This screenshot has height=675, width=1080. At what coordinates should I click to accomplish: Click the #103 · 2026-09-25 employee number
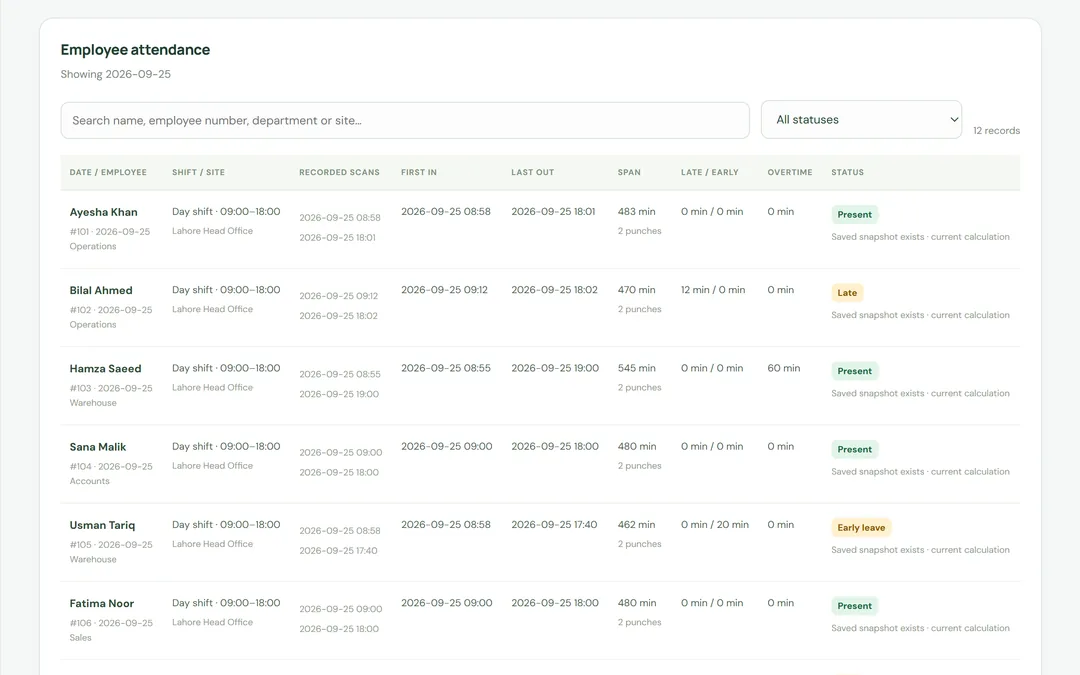(x=111, y=388)
